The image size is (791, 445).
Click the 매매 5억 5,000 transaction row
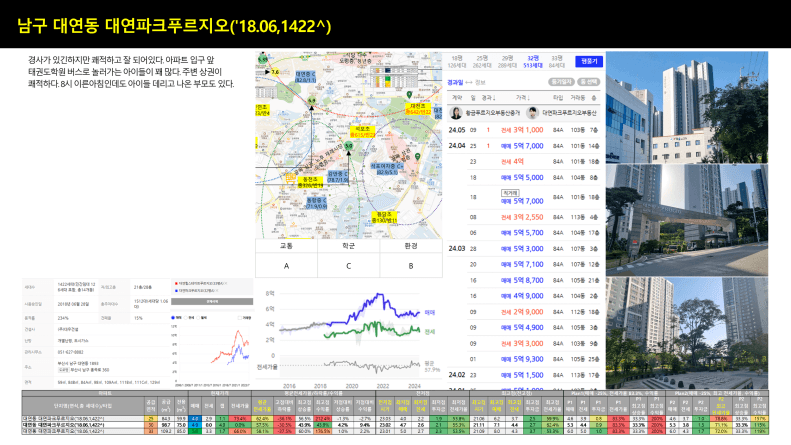524,178
